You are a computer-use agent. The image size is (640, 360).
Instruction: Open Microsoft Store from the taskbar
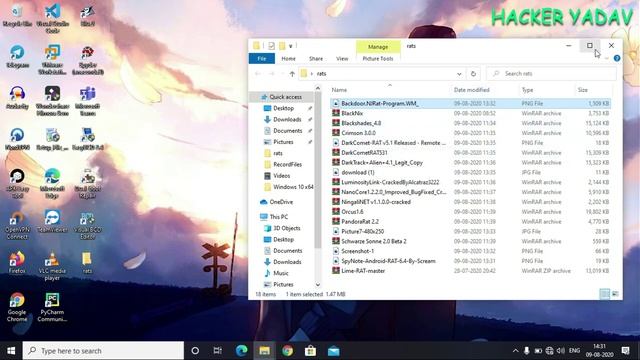[310, 351]
